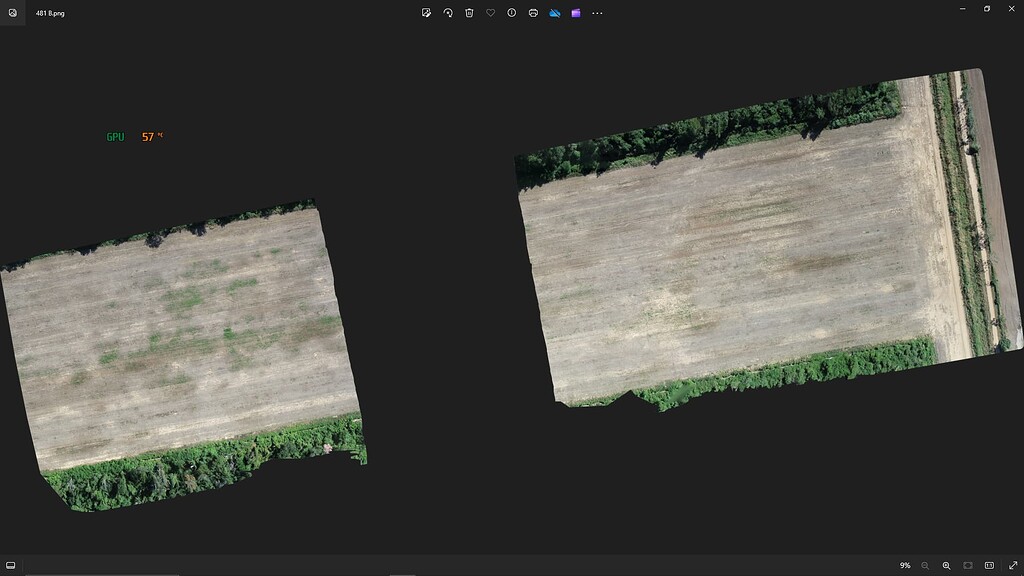This screenshot has width=1024, height=576.
Task: Delete 481 B.png using the trash icon
Action: tap(468, 13)
